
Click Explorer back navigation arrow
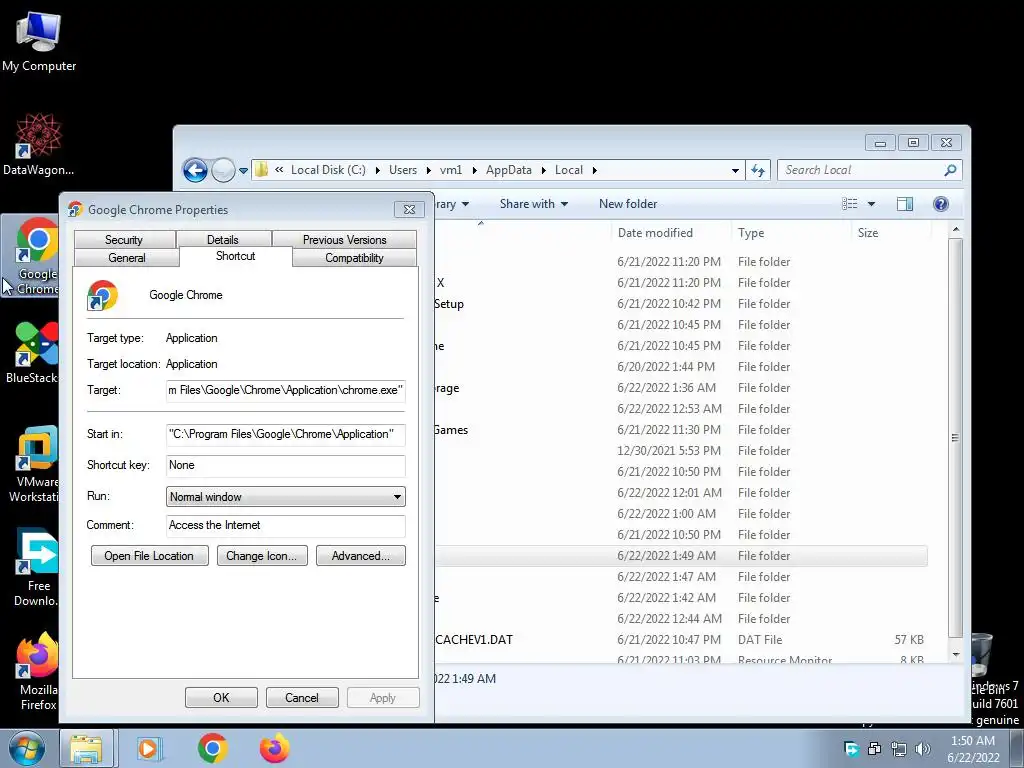click(195, 170)
